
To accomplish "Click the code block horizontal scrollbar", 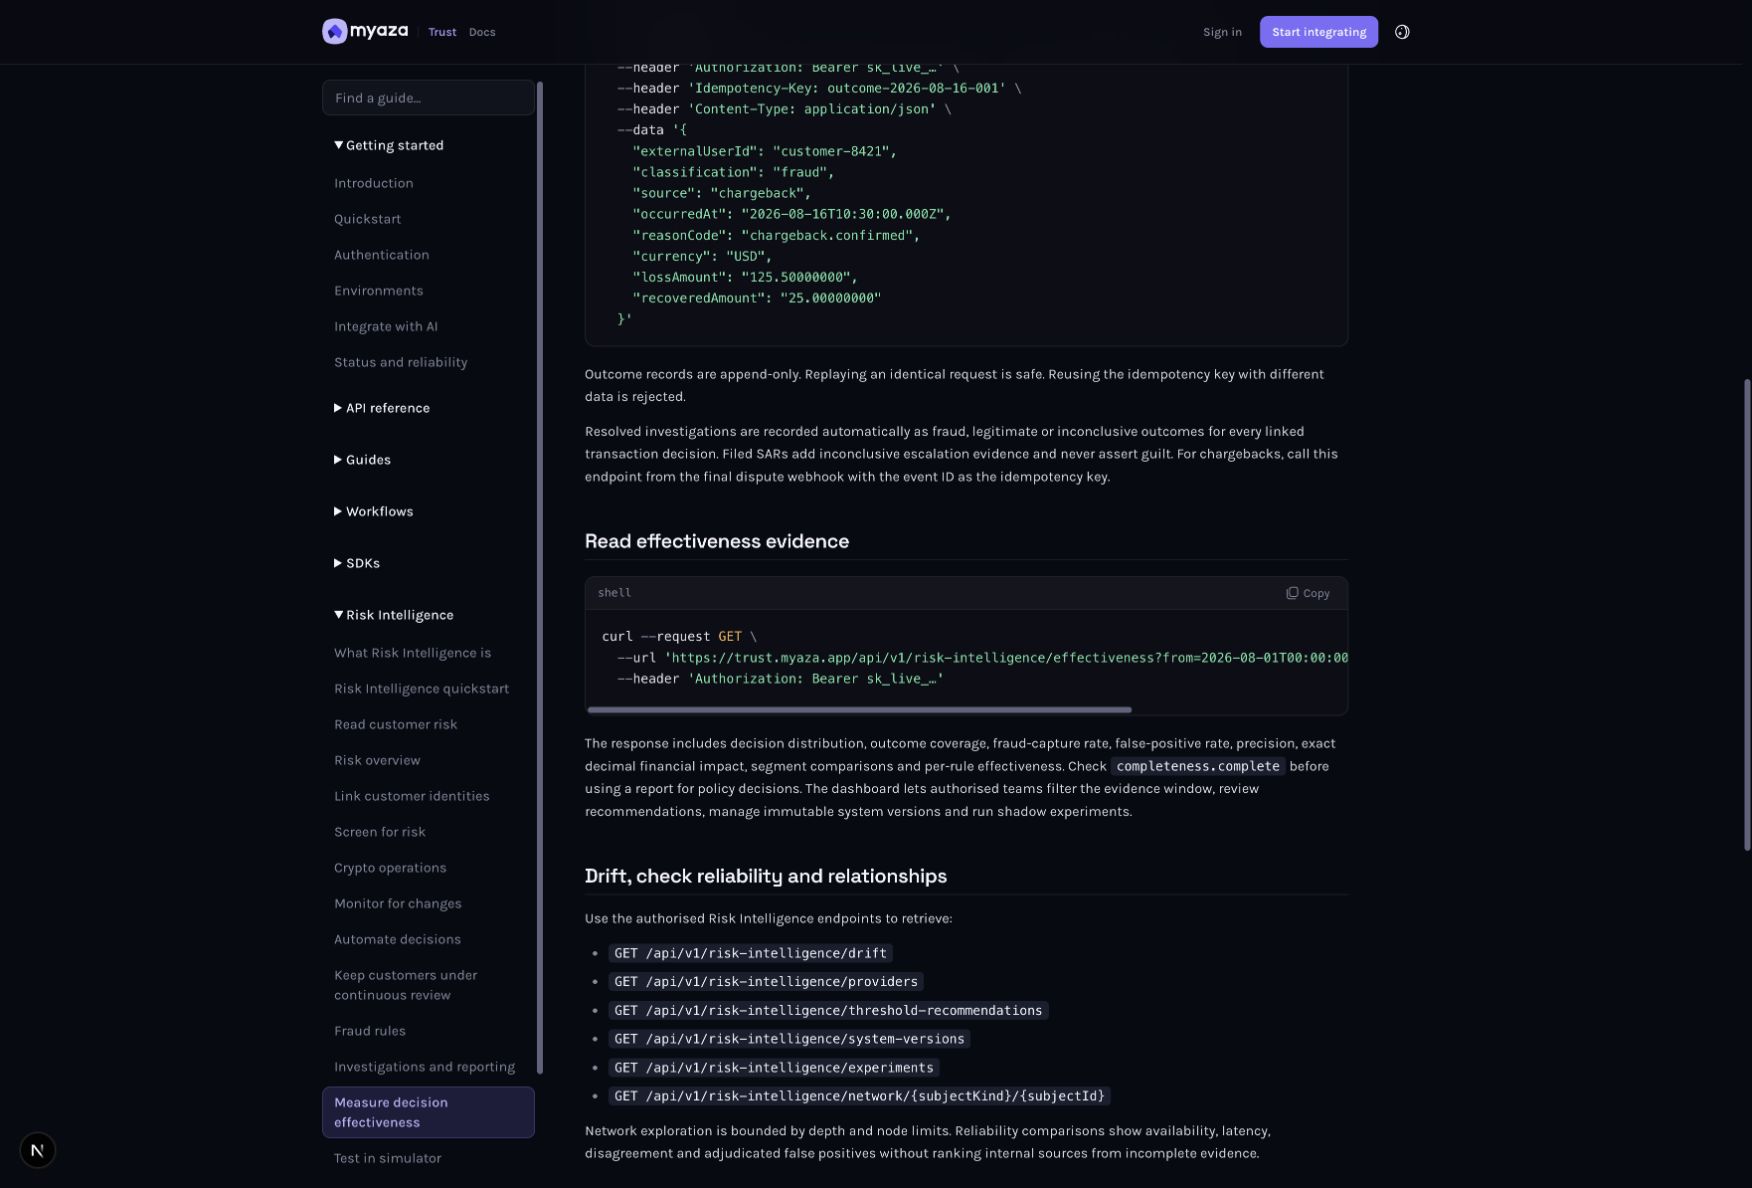I will click(x=859, y=710).
